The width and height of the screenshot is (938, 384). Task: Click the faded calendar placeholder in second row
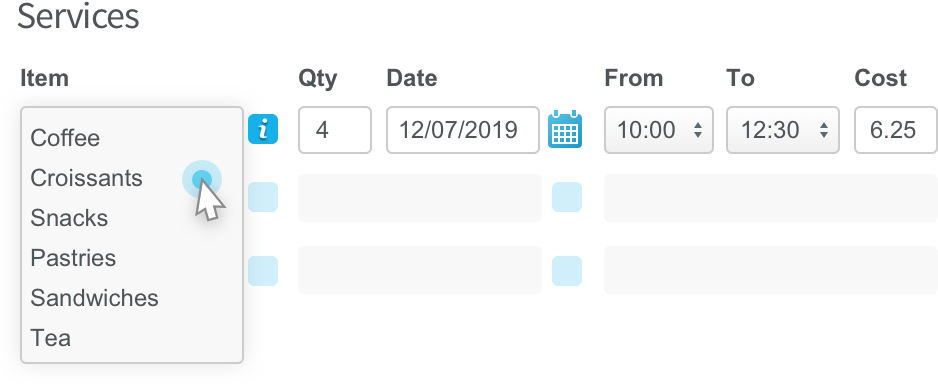coord(567,197)
